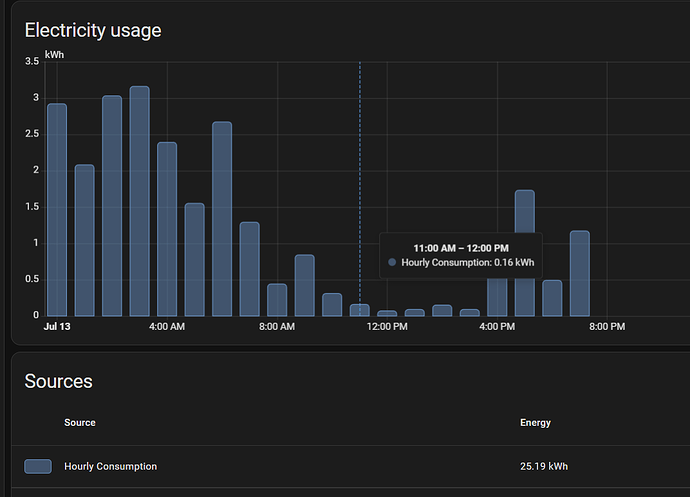Click the 8:00 AM axis label
This screenshot has height=497, width=690.
point(277,327)
